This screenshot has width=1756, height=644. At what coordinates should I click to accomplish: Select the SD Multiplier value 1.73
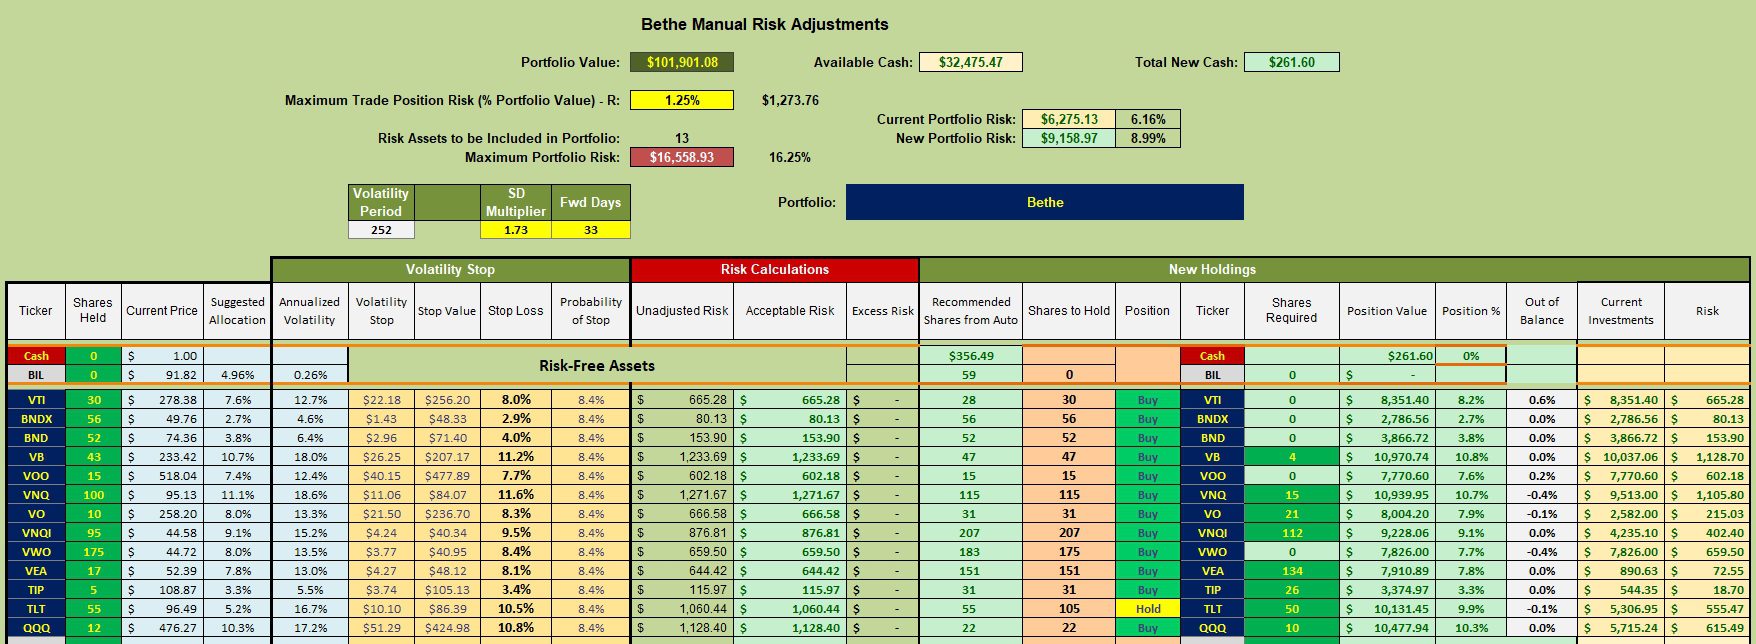pos(516,230)
